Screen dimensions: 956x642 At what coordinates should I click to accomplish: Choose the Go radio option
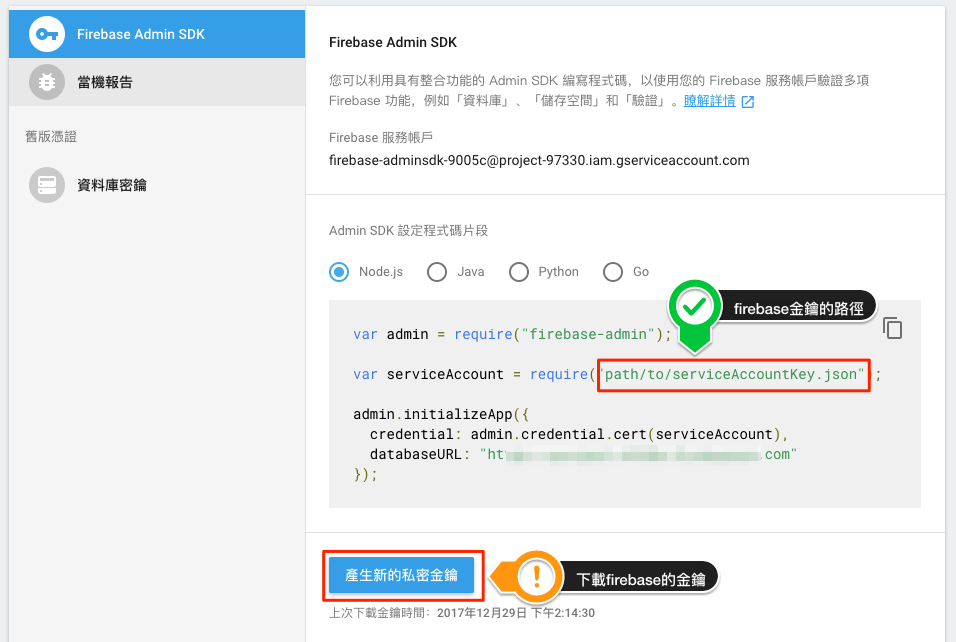[x=613, y=272]
